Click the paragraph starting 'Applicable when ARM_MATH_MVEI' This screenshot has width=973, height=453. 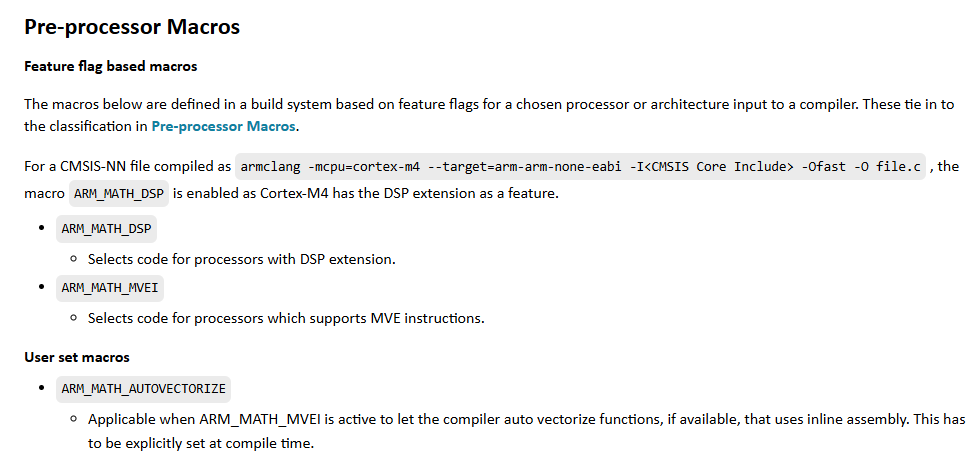point(525,419)
